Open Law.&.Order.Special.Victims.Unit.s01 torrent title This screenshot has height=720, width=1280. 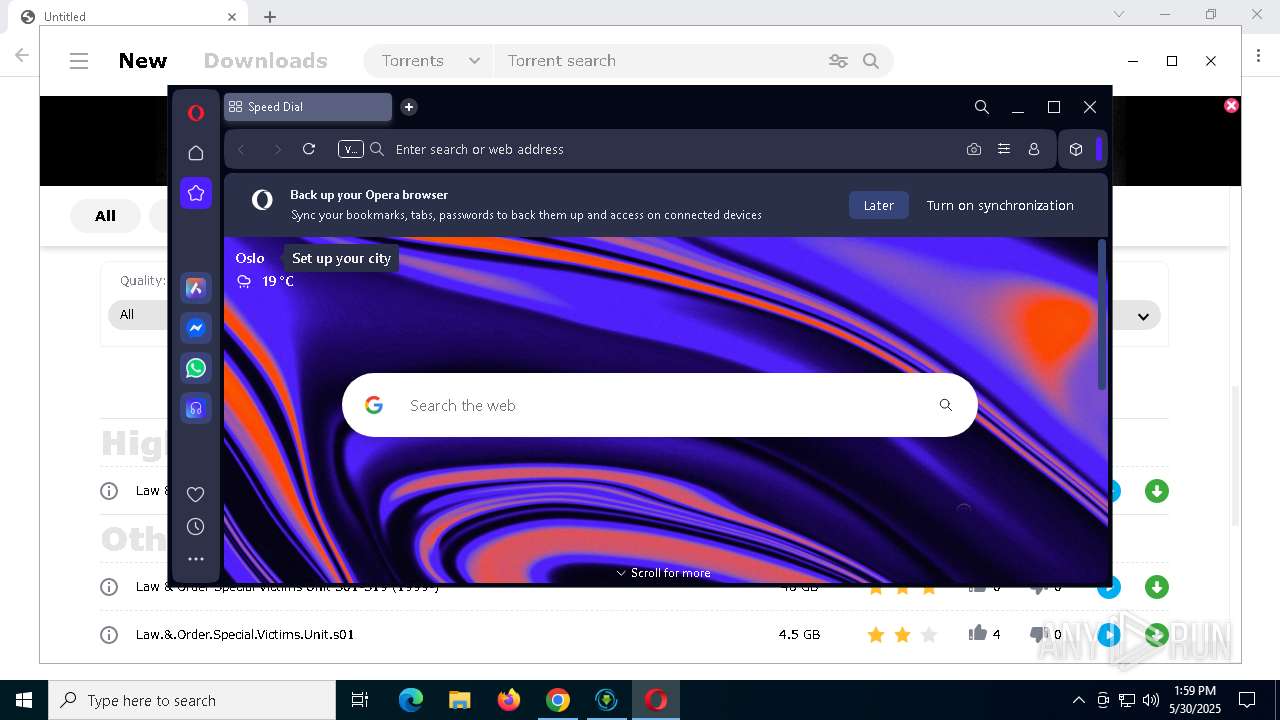[245, 635]
